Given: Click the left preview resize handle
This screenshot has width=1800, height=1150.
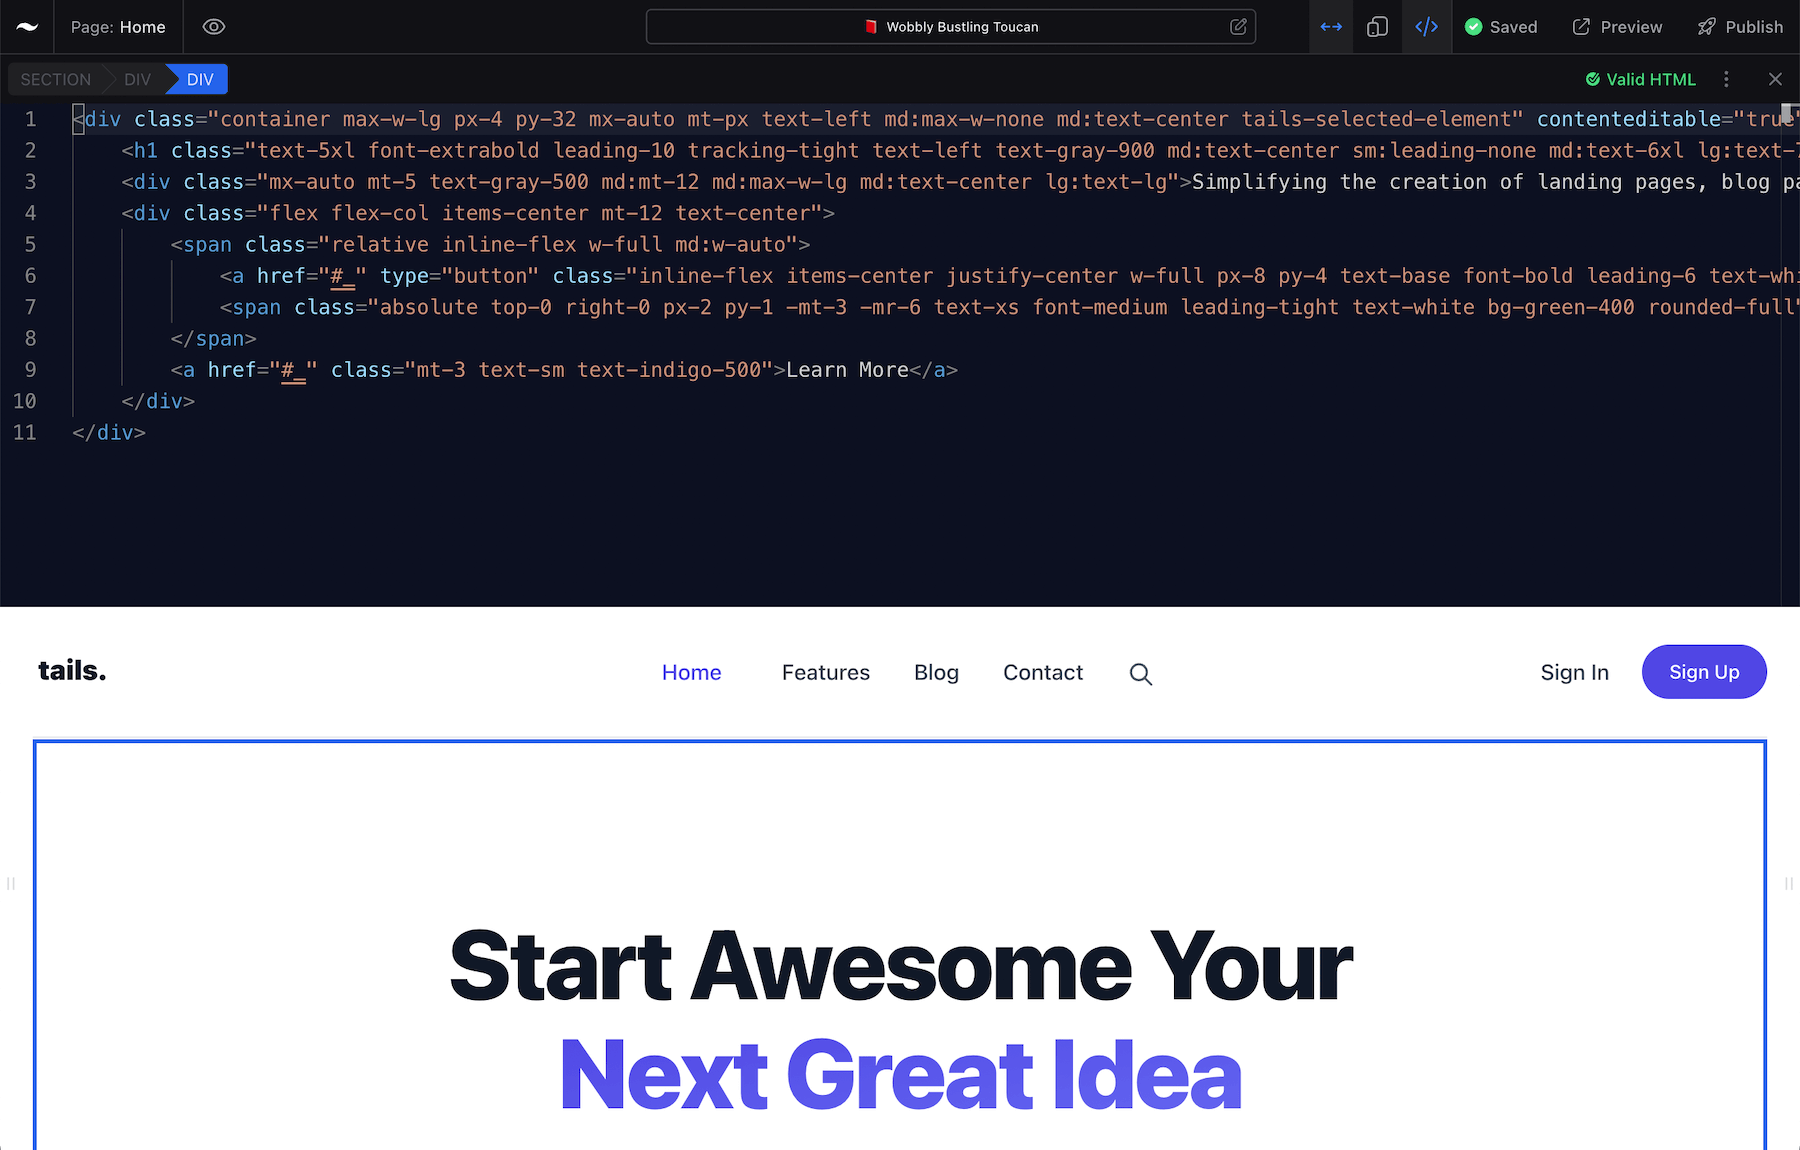Looking at the screenshot, I should (11, 884).
